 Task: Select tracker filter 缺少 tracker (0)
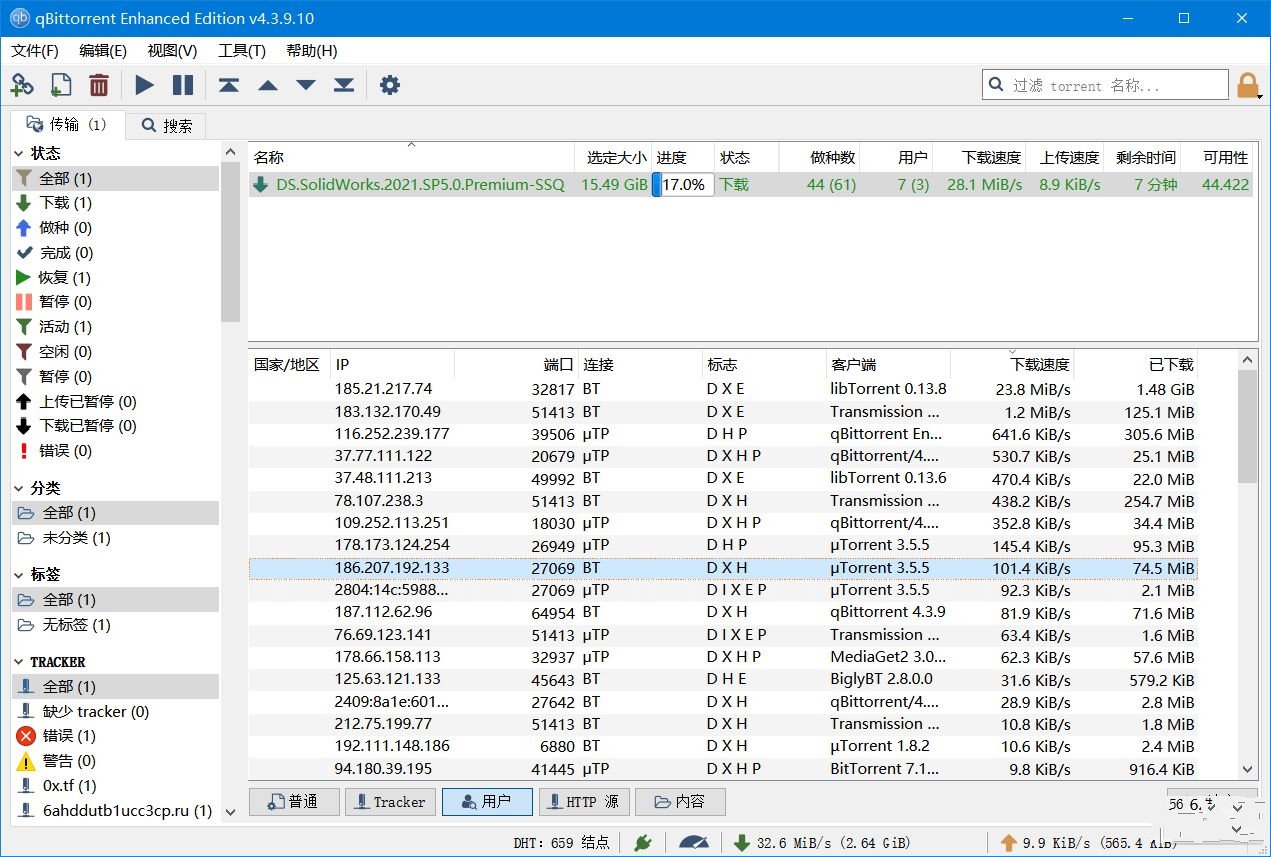[115, 711]
